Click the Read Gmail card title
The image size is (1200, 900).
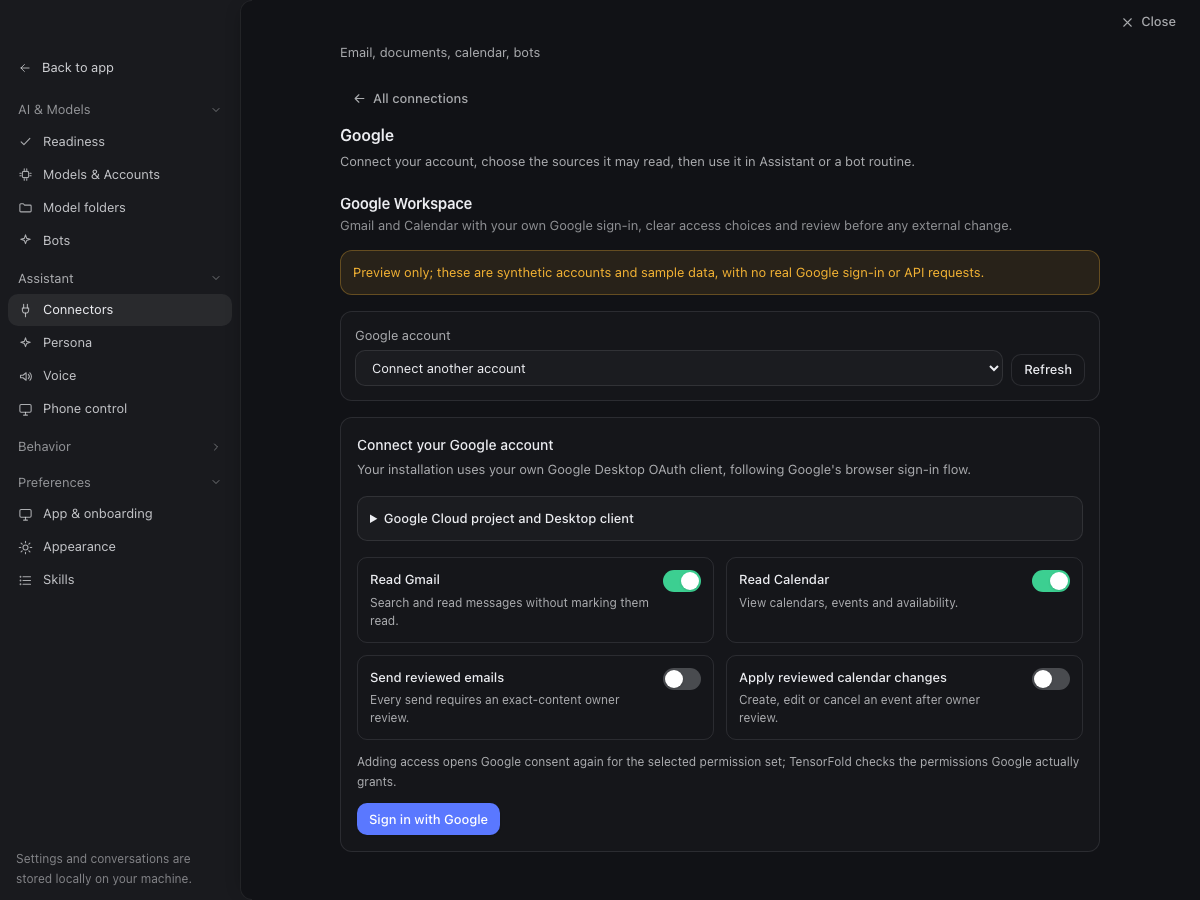click(405, 580)
